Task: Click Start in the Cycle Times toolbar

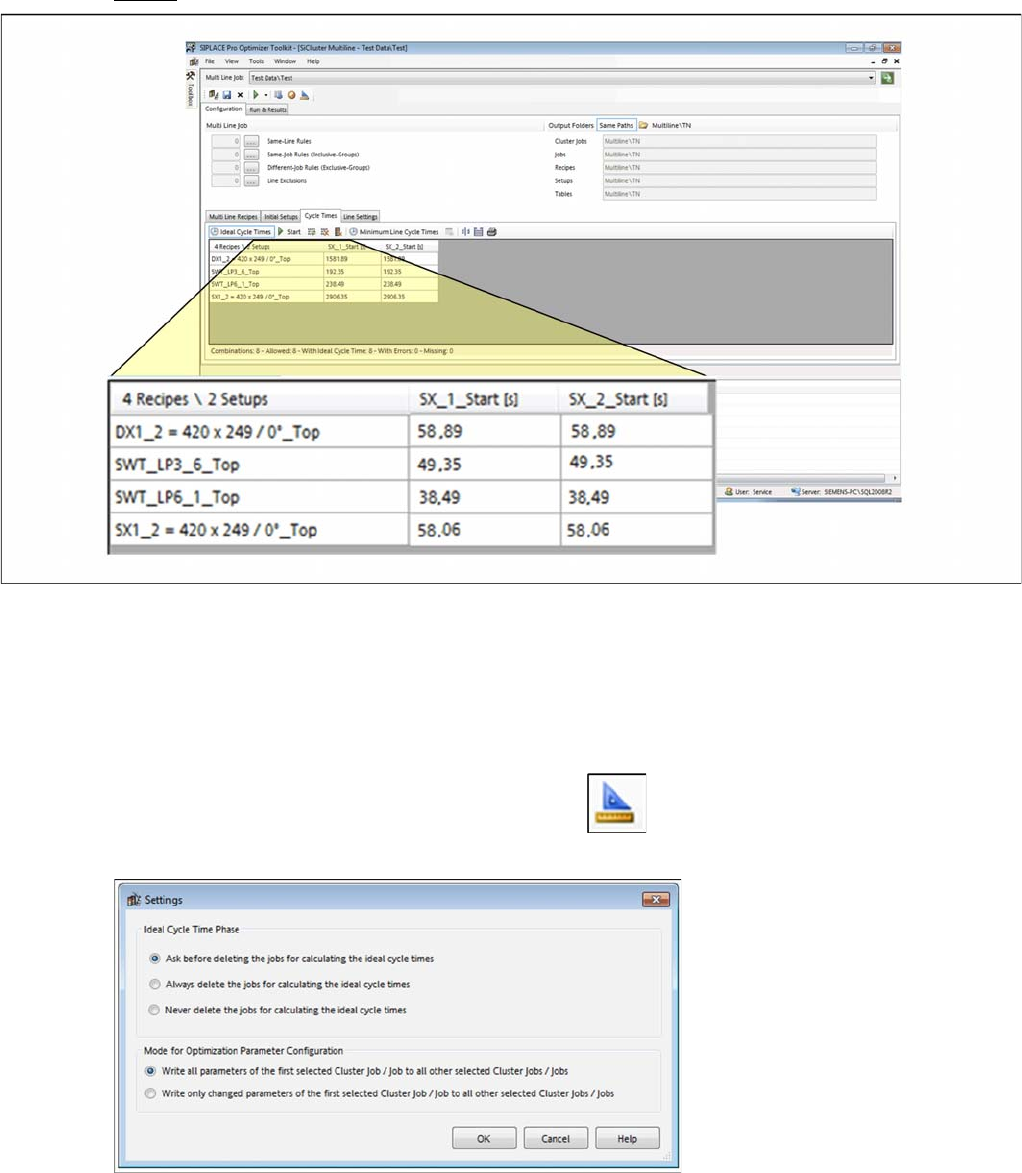Action: tap(290, 232)
